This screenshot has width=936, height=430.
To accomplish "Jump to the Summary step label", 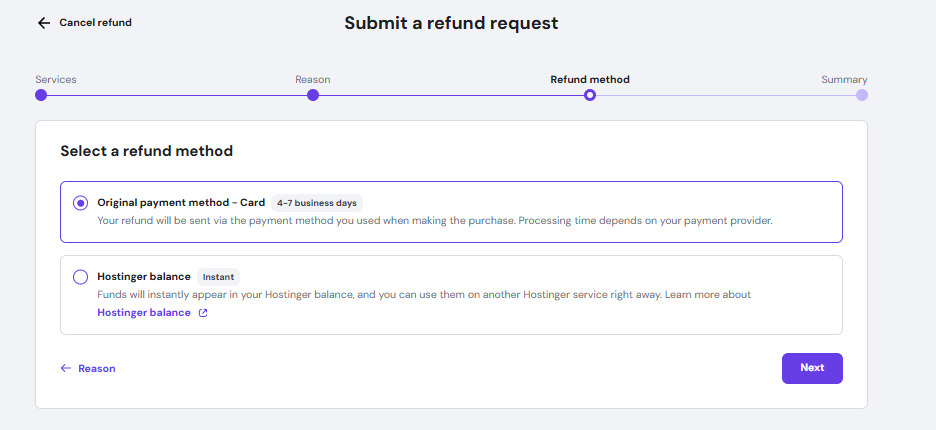I will [x=844, y=79].
